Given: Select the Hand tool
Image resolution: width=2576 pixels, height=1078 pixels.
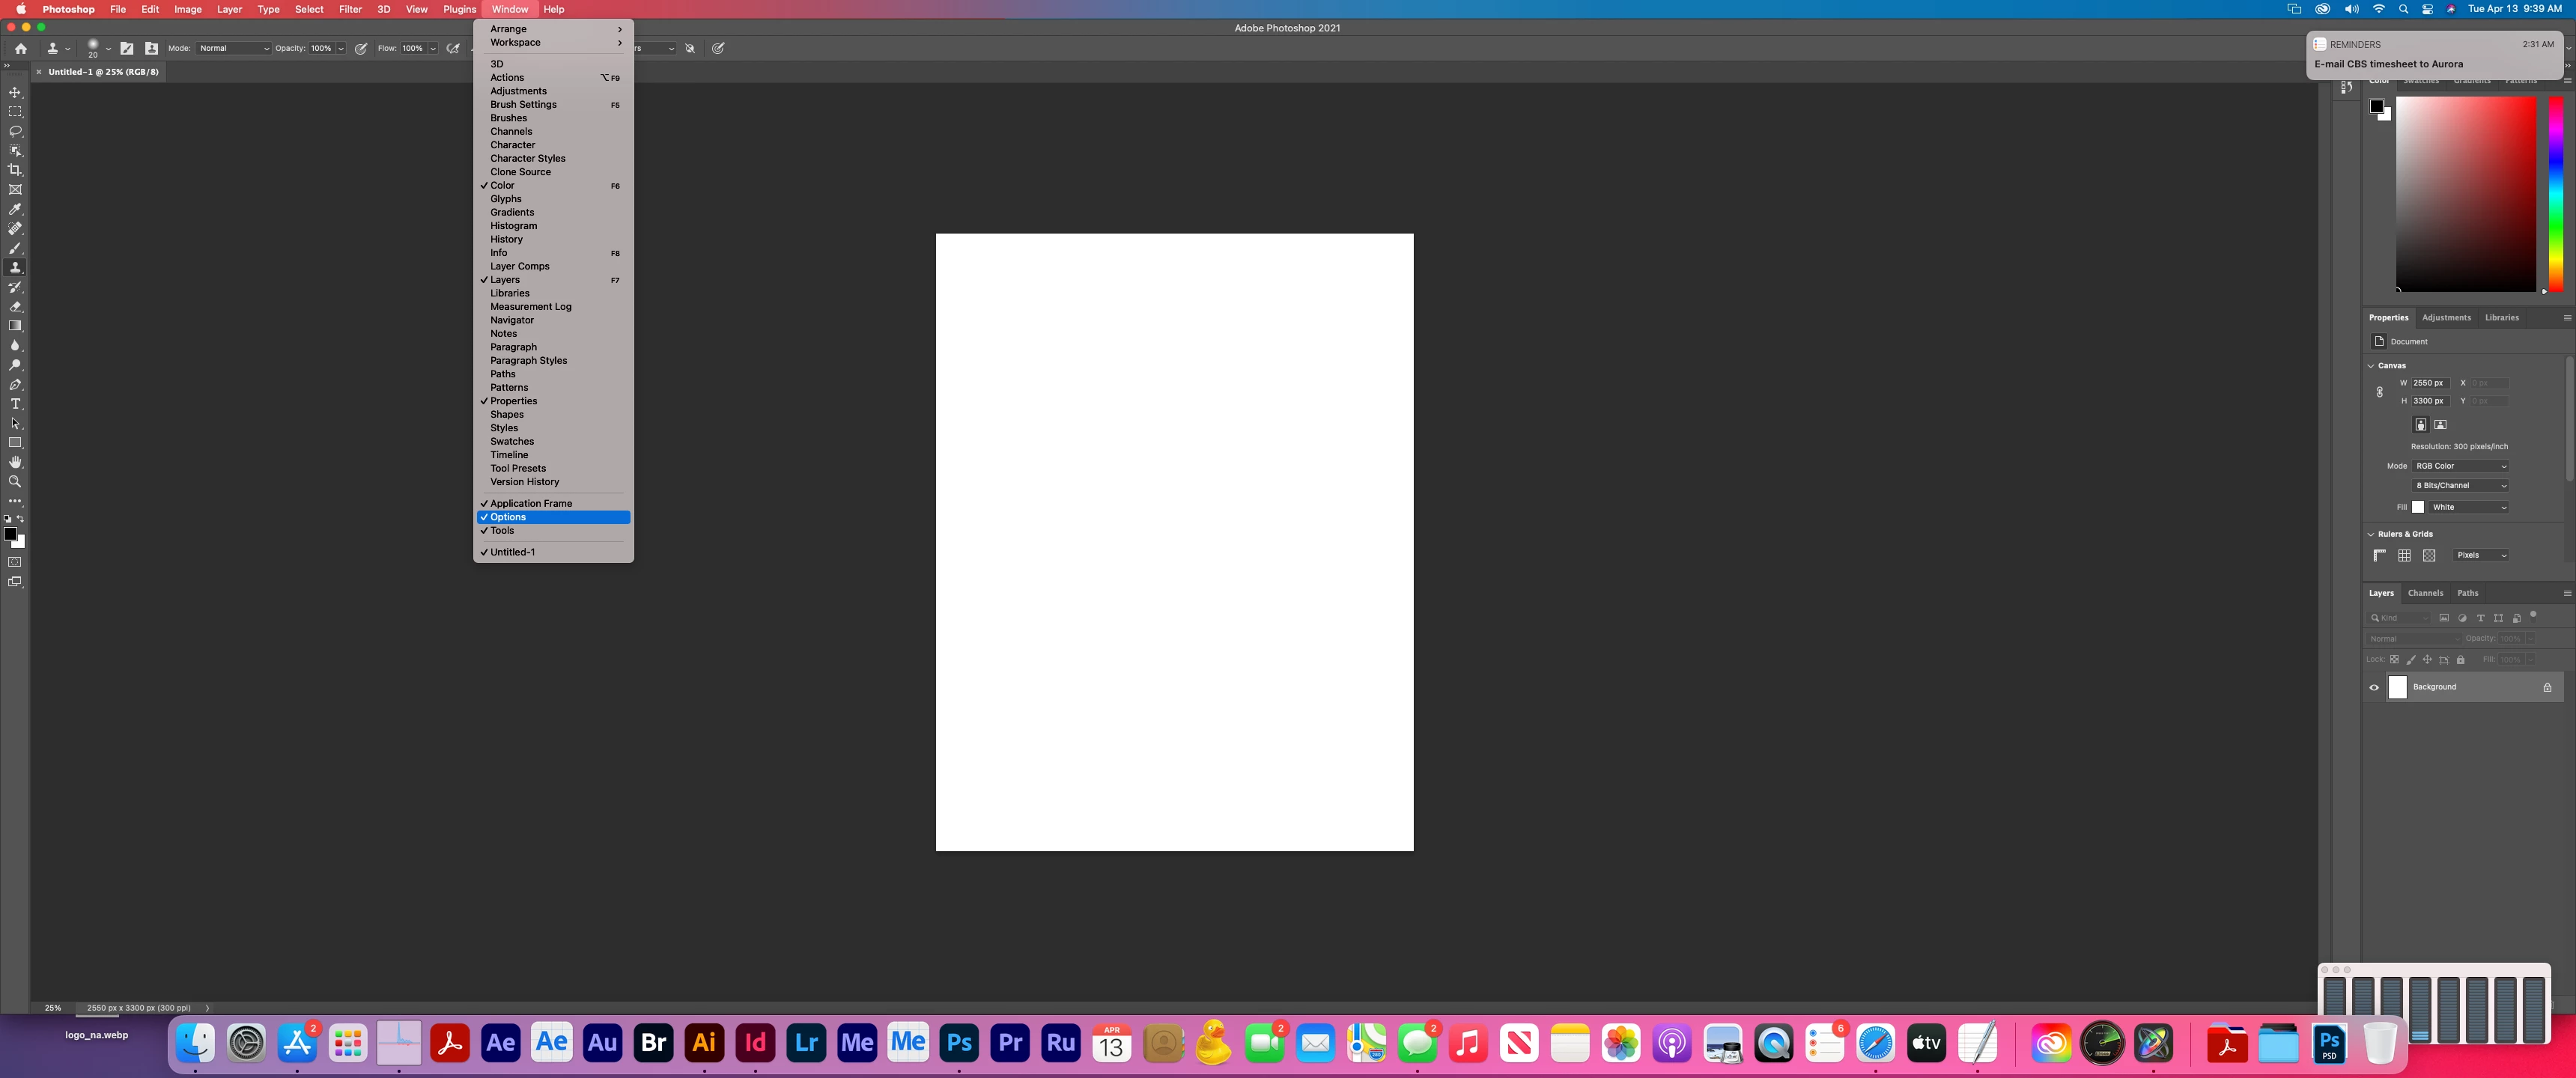Looking at the screenshot, I should tap(15, 462).
